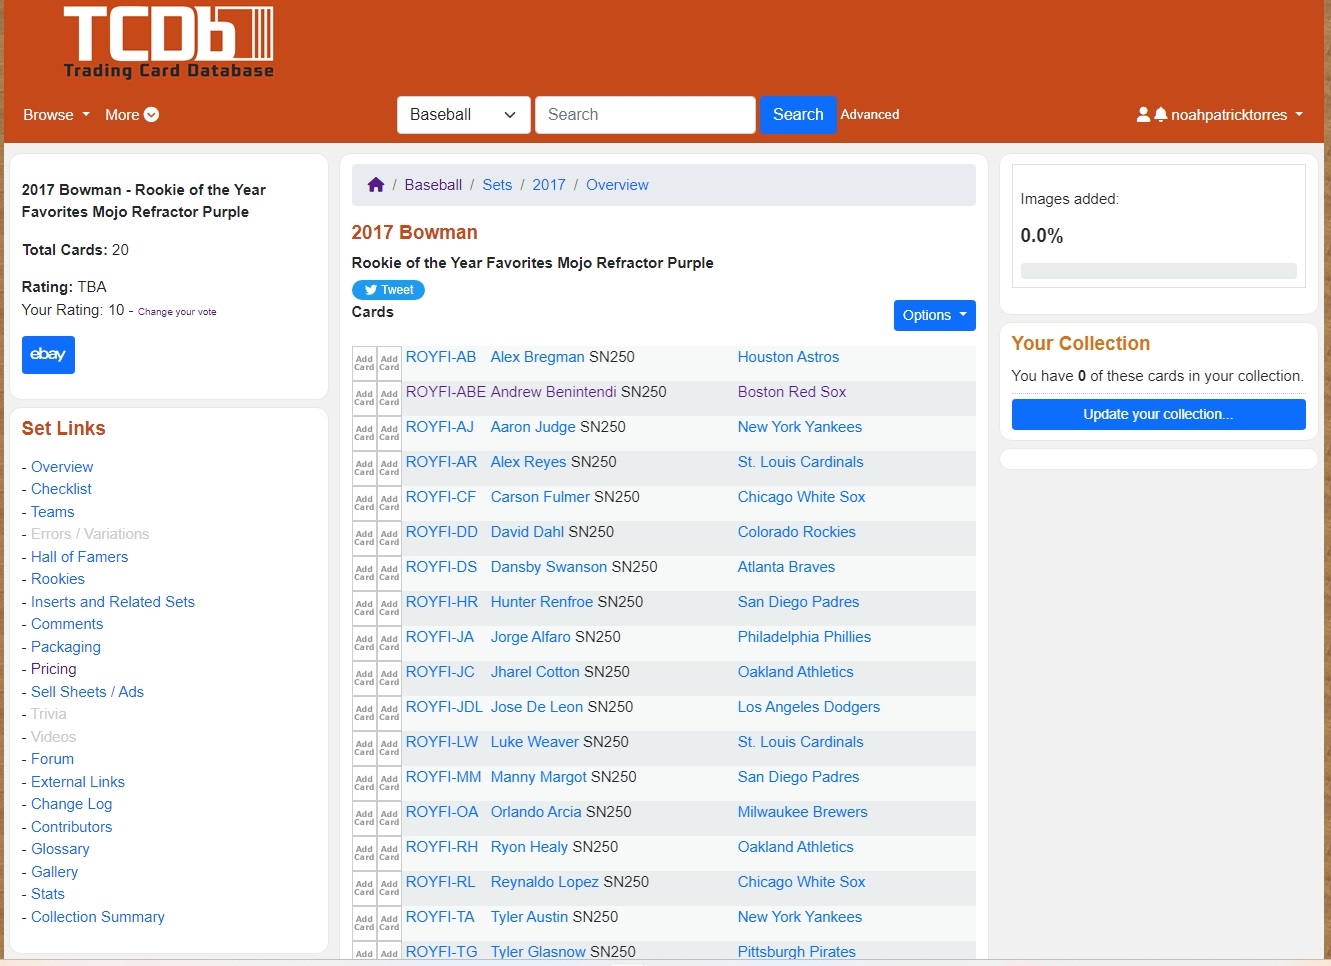1331x966 pixels.
Task: Click the first Add Card icon for Hunter Renfroe
Action: click(364, 608)
